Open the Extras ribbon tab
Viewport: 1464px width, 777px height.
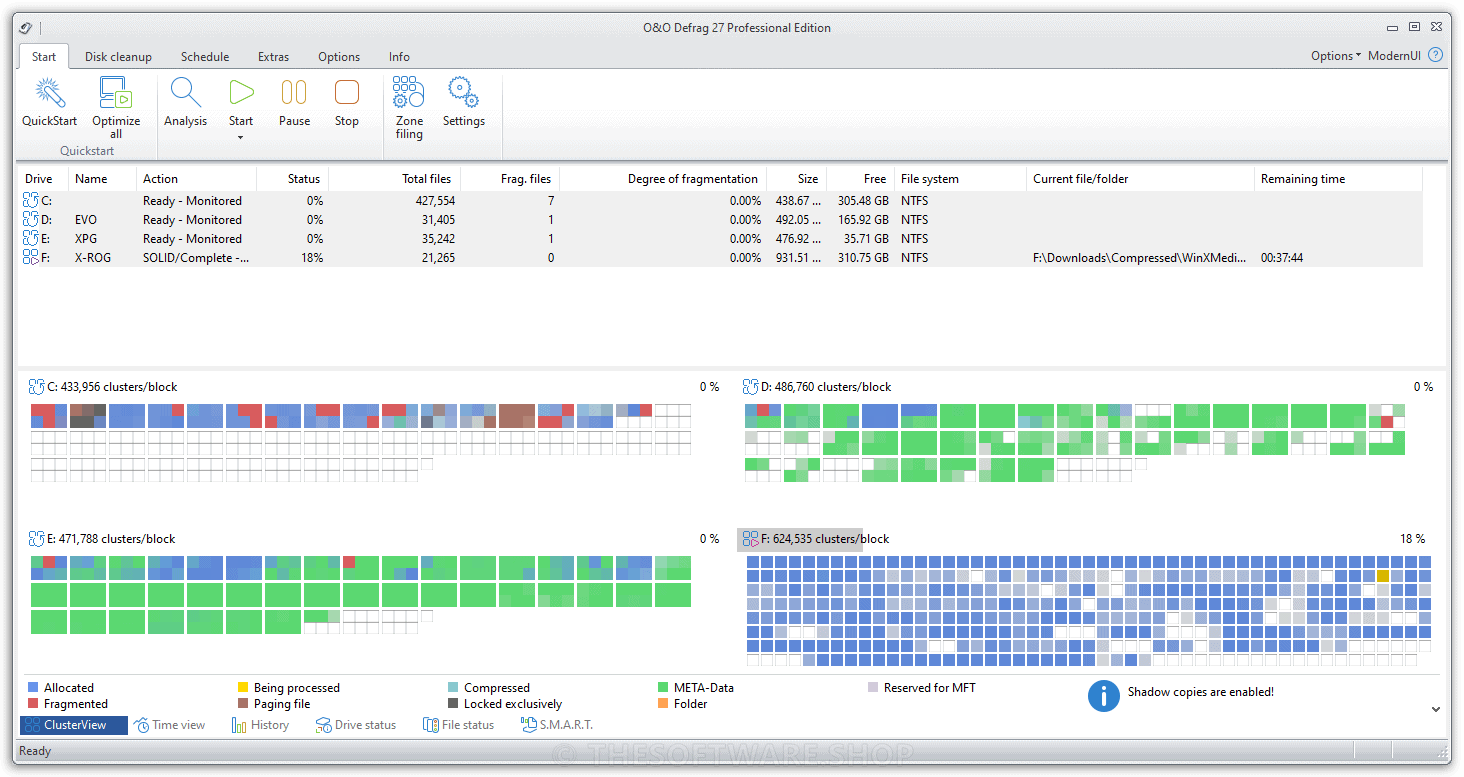coord(273,57)
